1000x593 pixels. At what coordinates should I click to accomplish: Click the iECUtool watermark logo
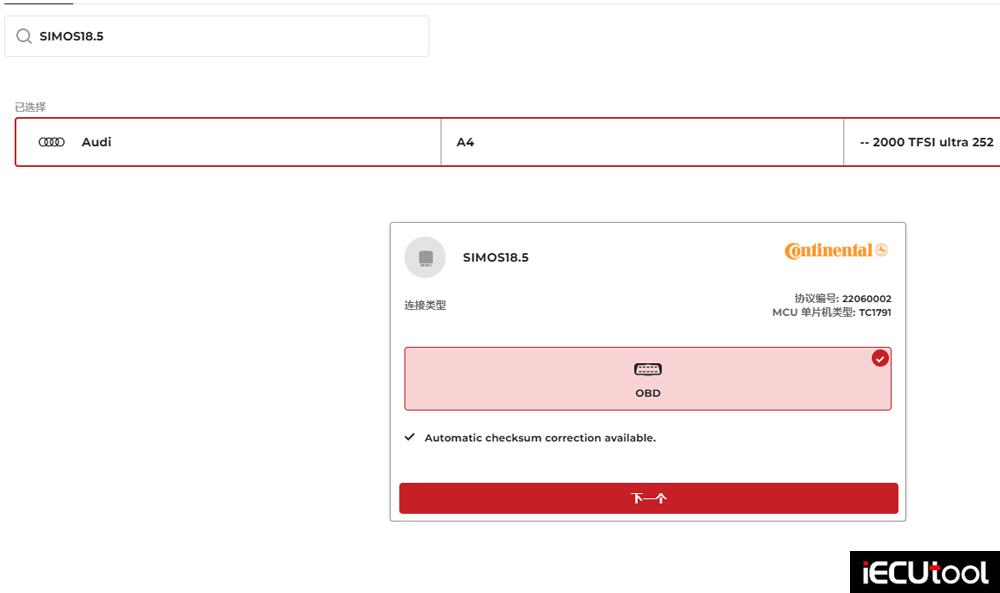[924, 572]
